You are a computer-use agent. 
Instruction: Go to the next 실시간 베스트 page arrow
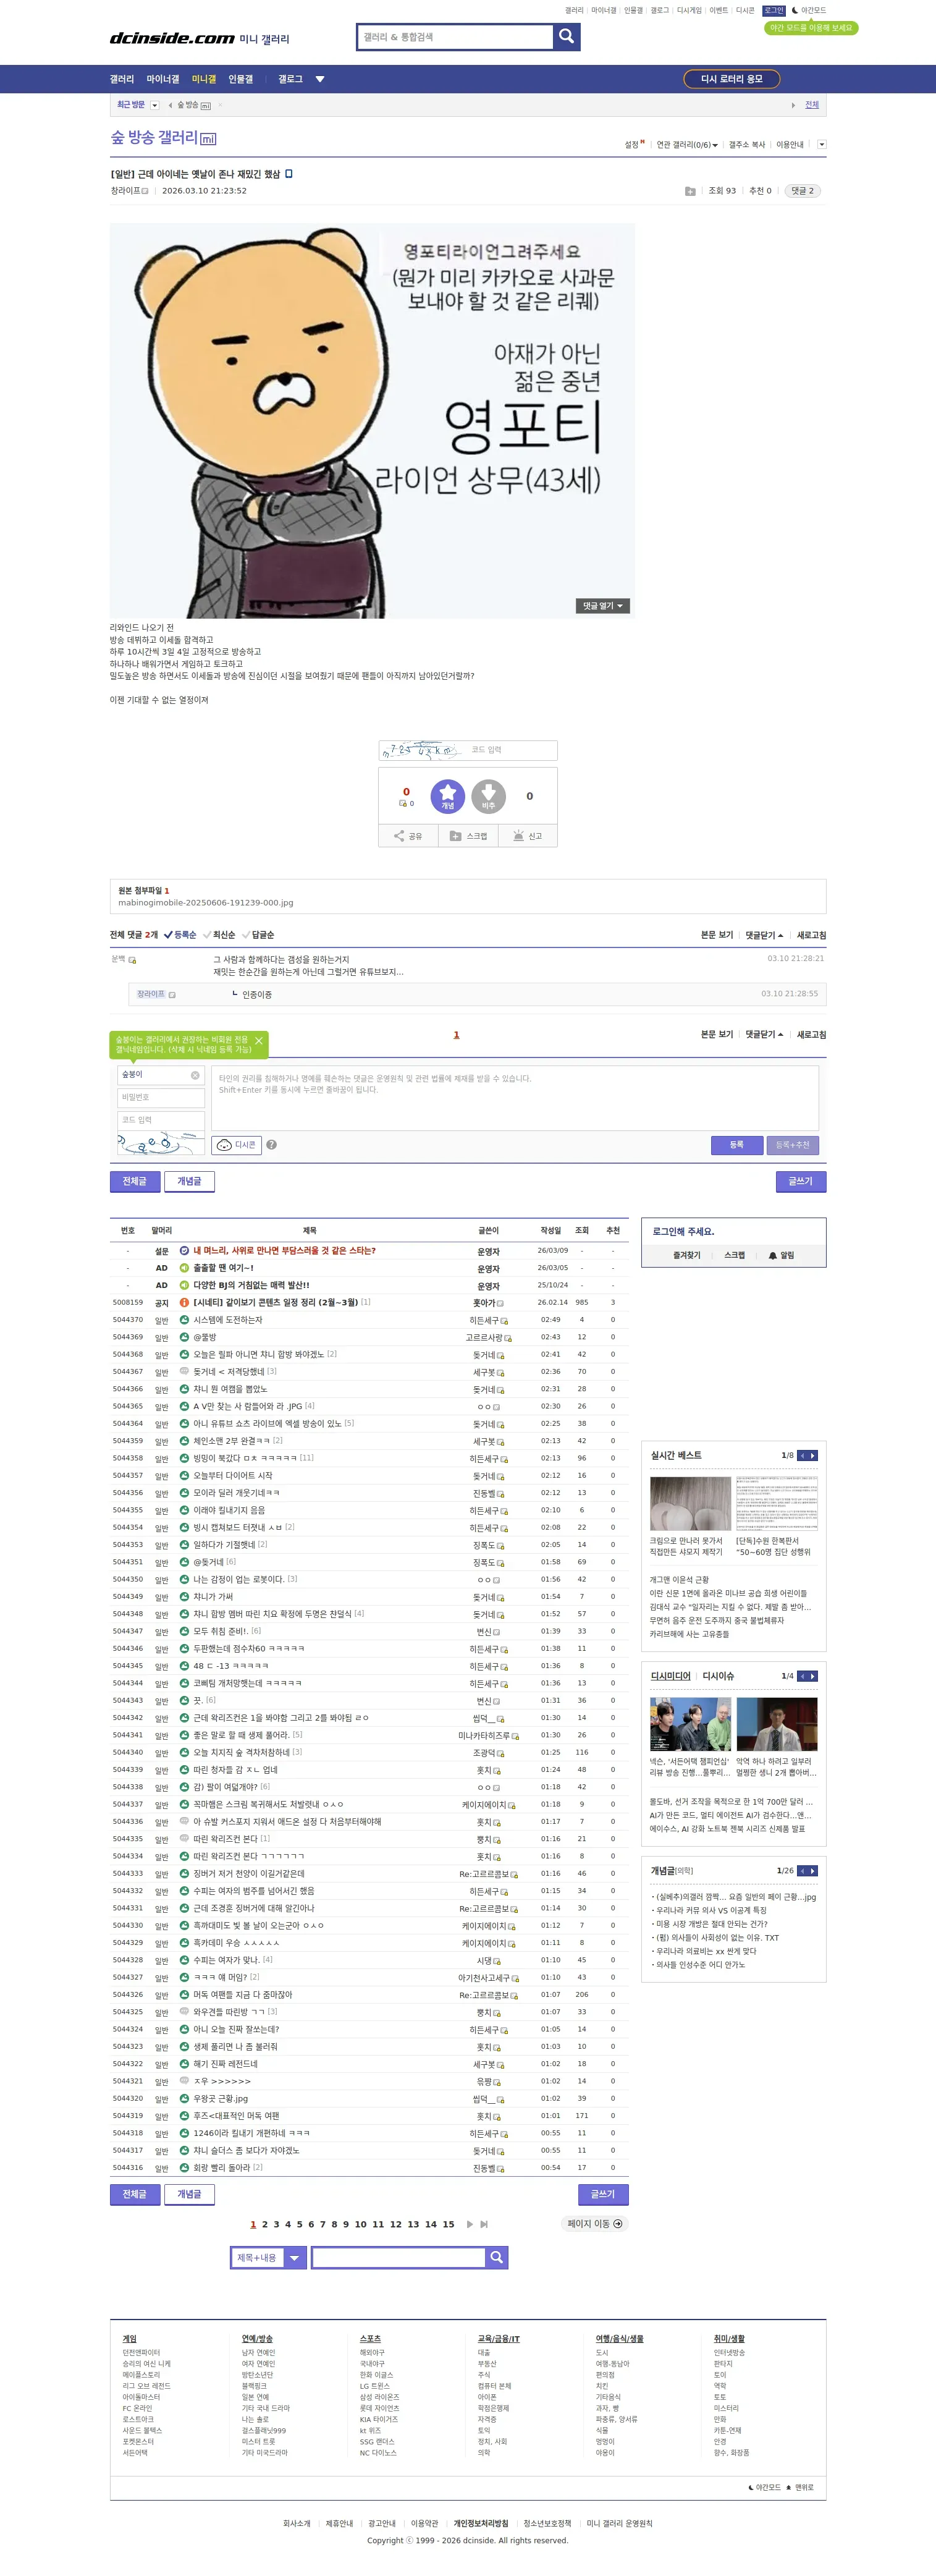click(x=813, y=1455)
